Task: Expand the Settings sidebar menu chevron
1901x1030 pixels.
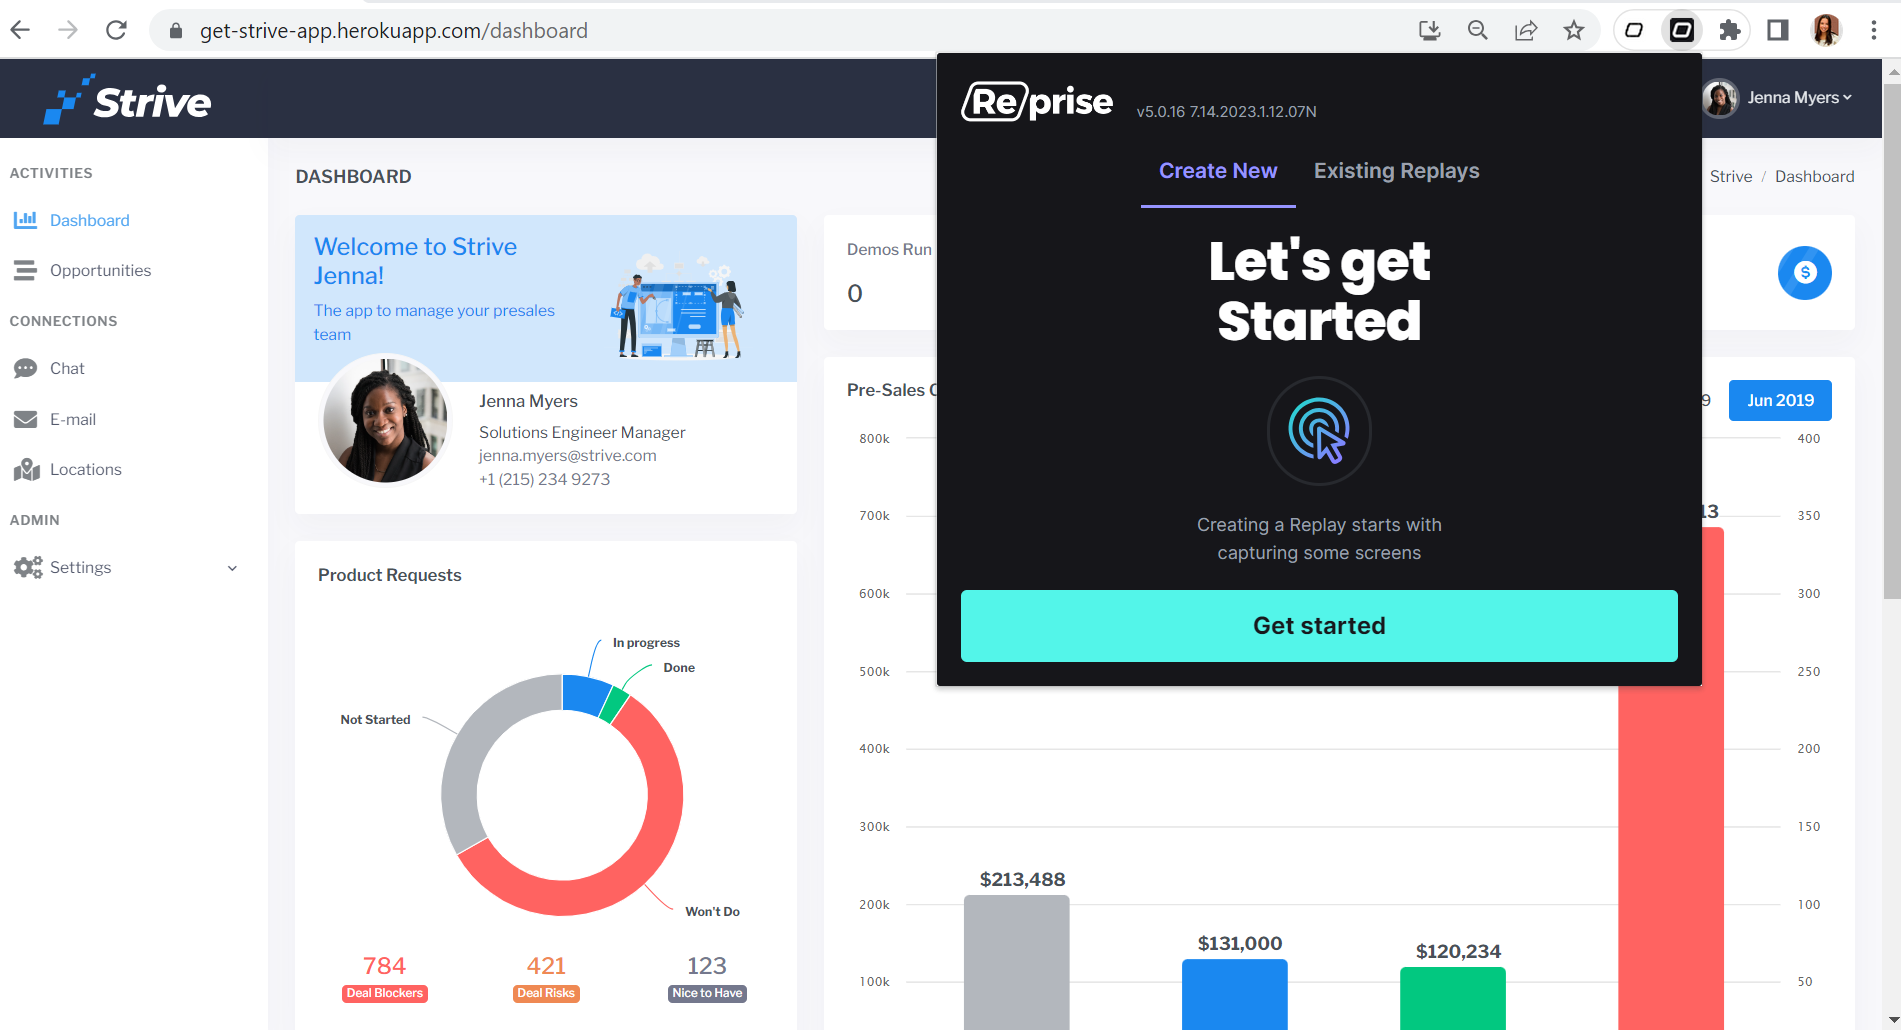Action: [x=232, y=568]
